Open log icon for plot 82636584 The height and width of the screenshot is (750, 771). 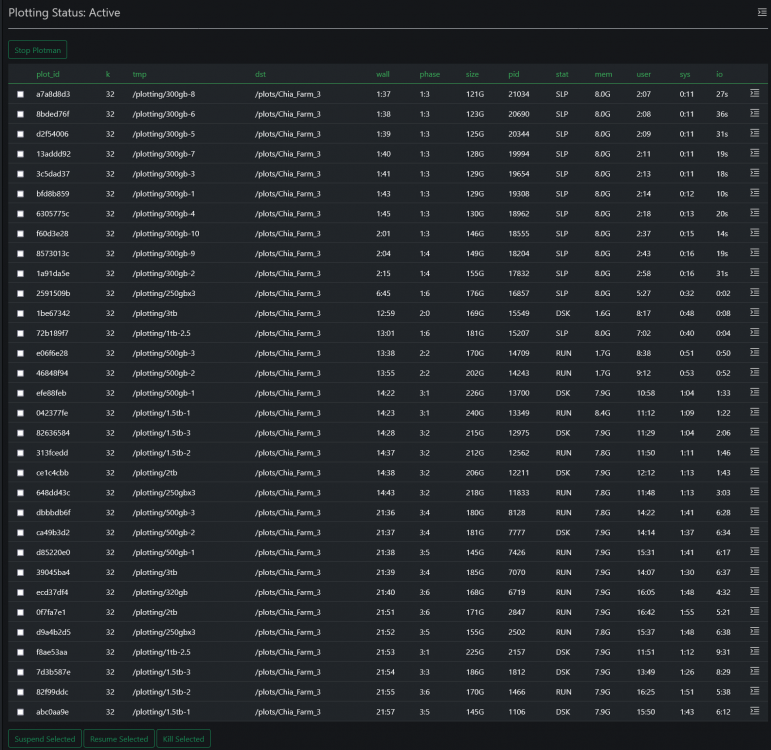pos(754,432)
